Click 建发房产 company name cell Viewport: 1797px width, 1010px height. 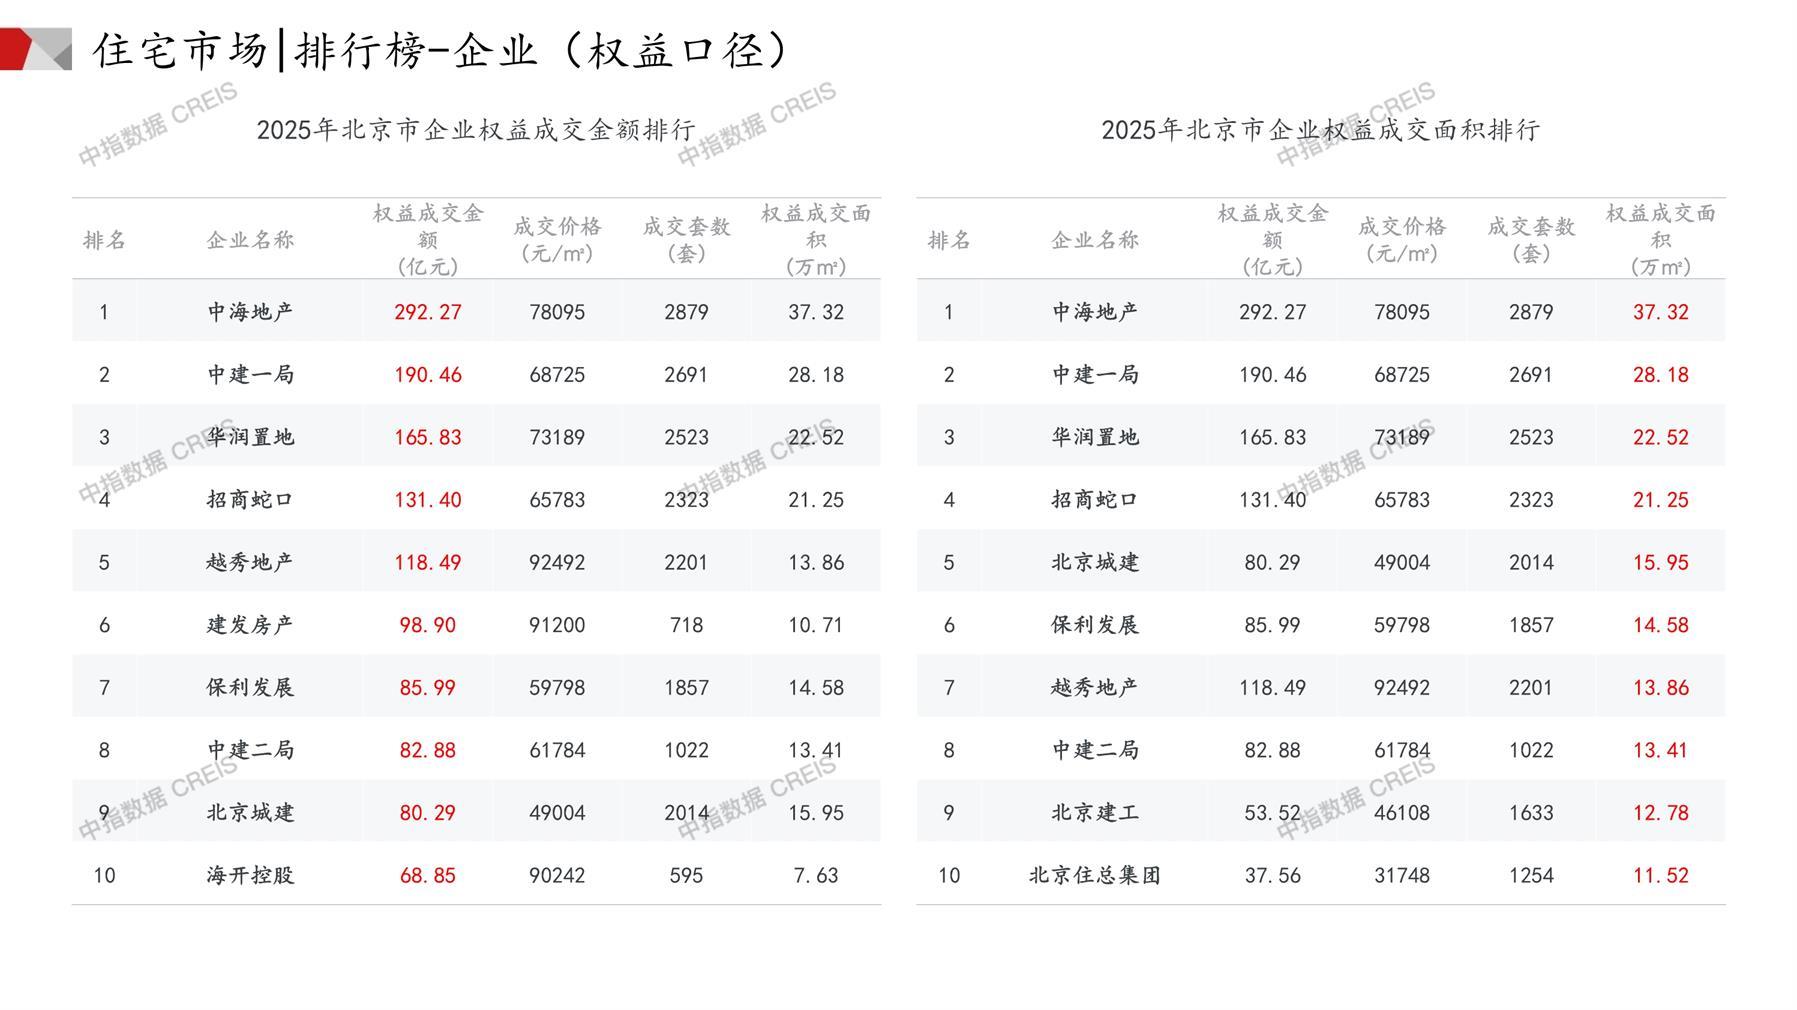(x=250, y=625)
